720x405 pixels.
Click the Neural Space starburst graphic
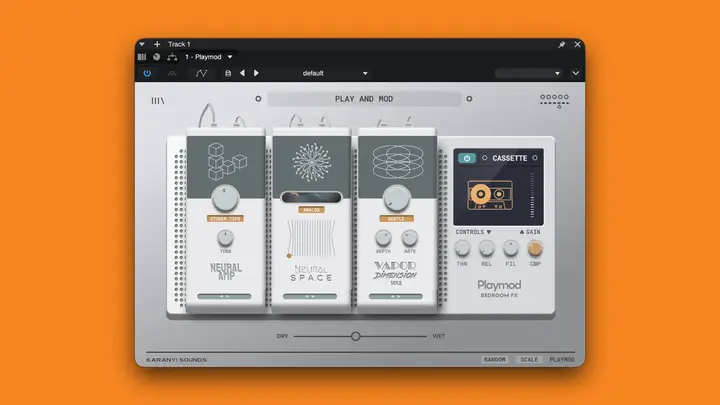tap(312, 162)
